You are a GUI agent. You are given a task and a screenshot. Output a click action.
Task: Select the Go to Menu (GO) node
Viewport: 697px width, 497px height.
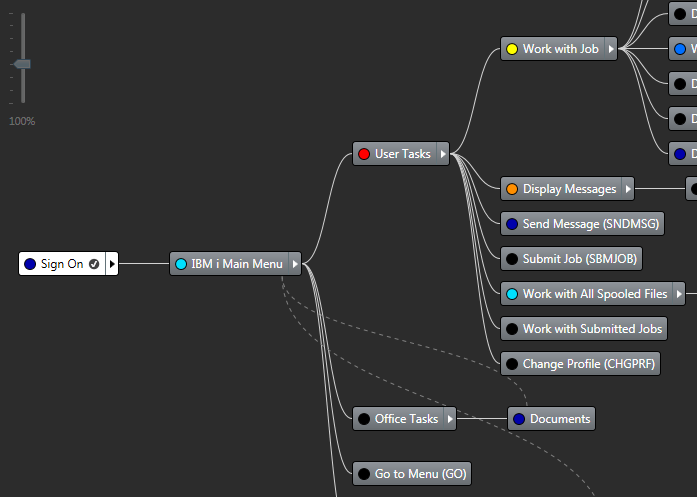[x=412, y=474]
